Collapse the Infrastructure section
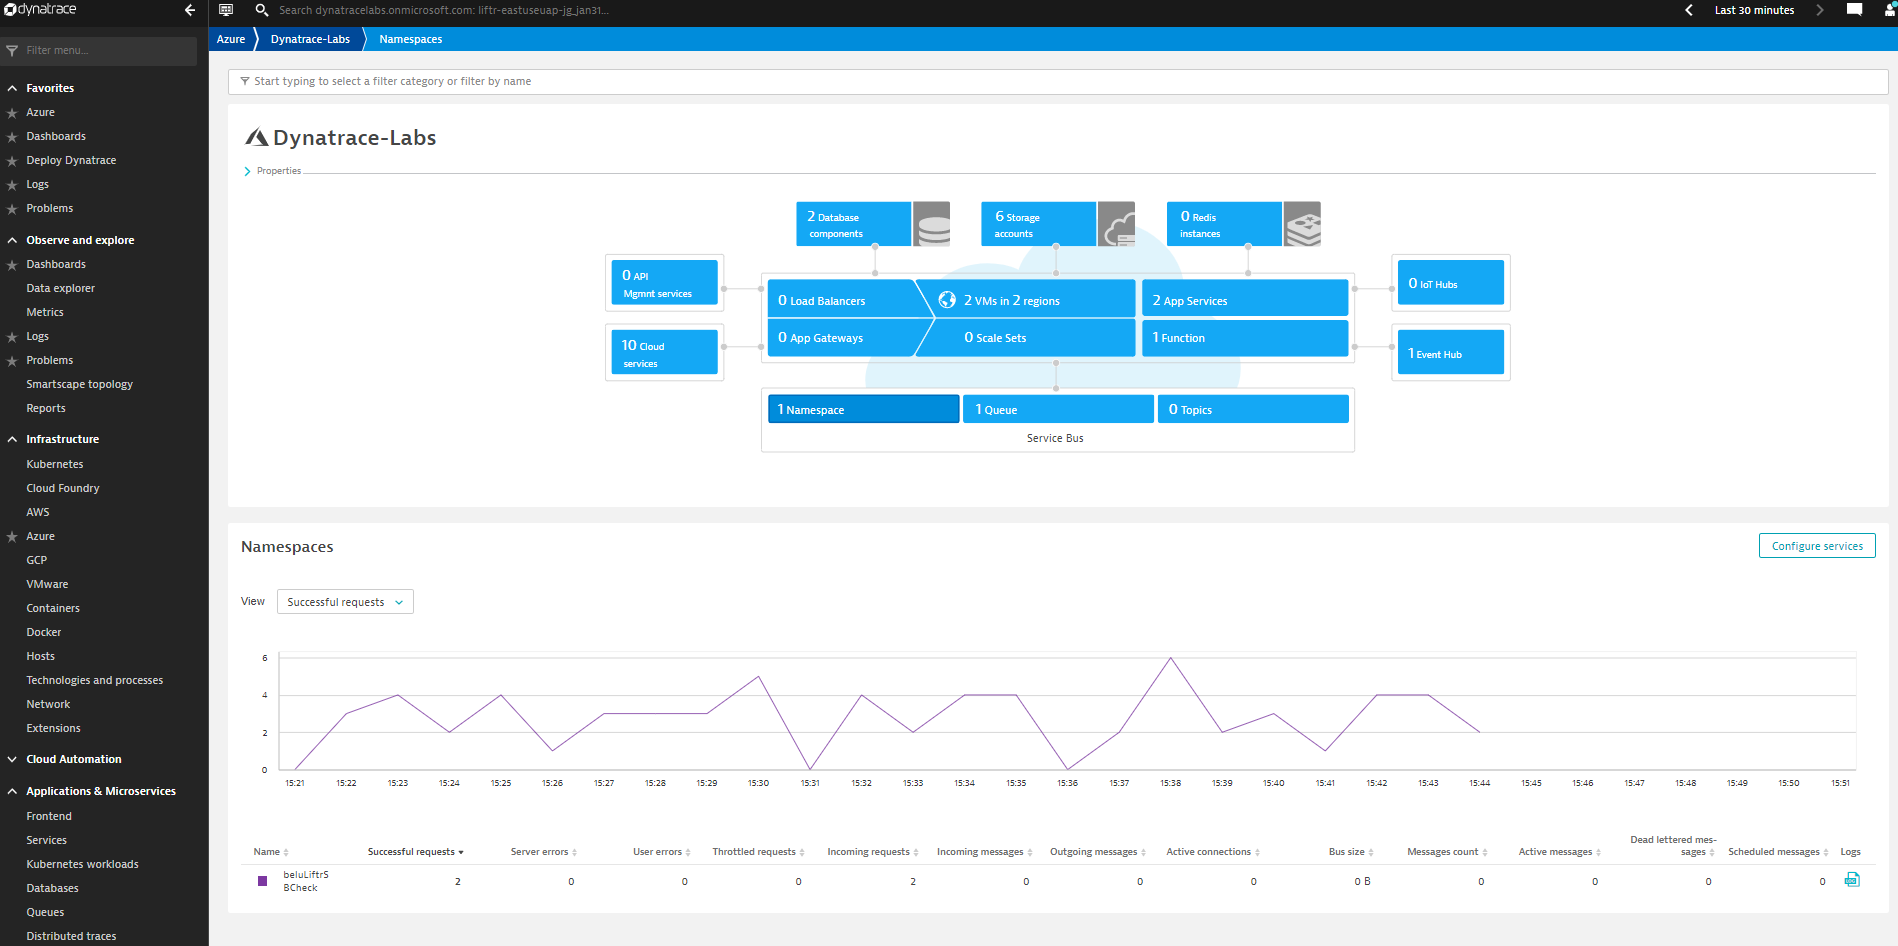1898x946 pixels. coord(12,439)
